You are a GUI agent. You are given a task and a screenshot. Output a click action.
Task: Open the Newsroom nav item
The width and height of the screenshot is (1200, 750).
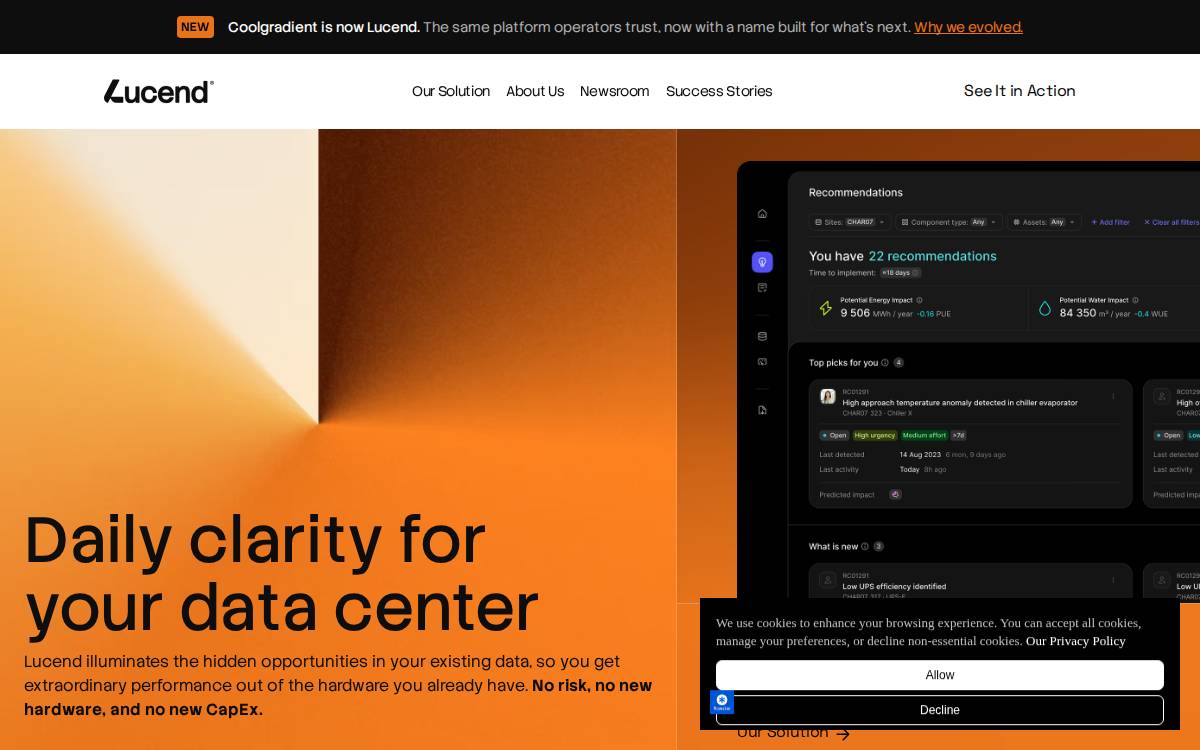tap(615, 91)
